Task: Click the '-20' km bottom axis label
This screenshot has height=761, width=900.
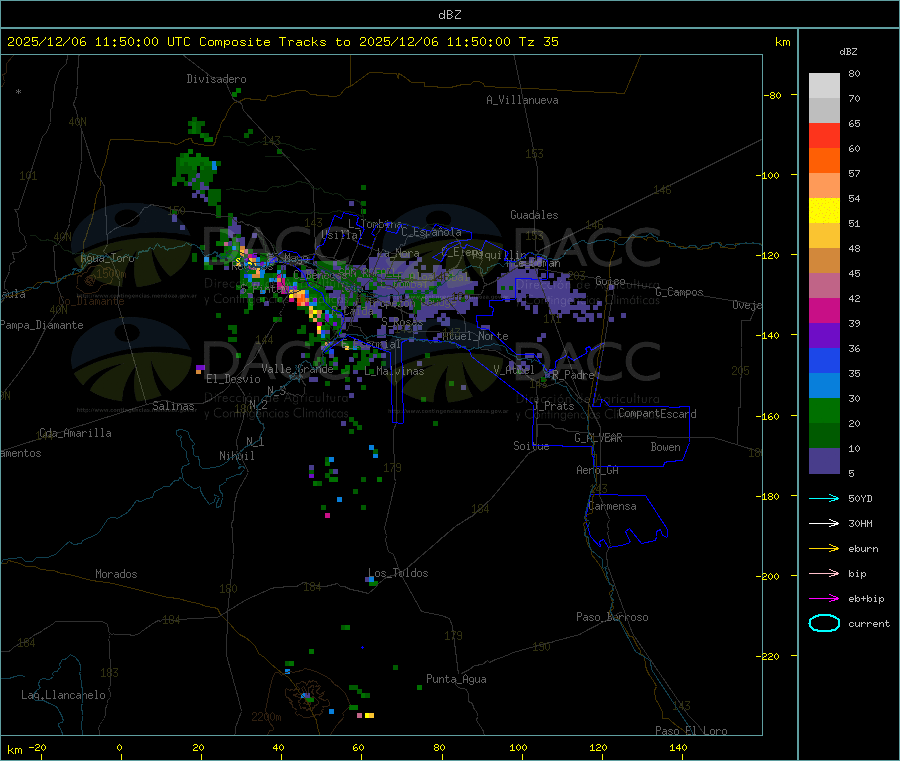Action: 37,747
